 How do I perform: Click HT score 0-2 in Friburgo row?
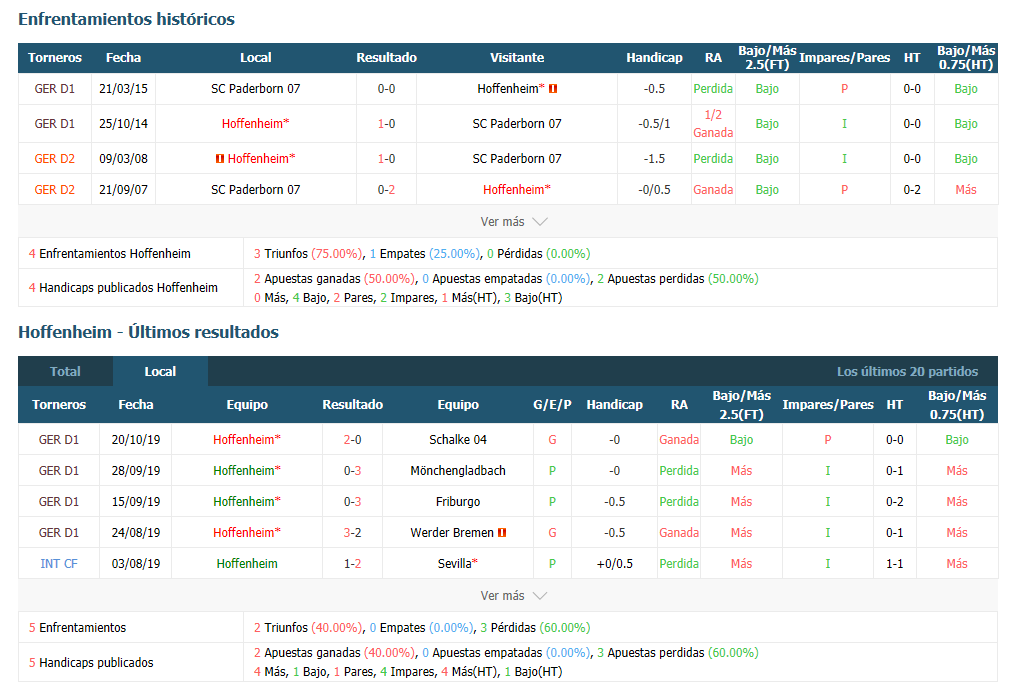(894, 501)
